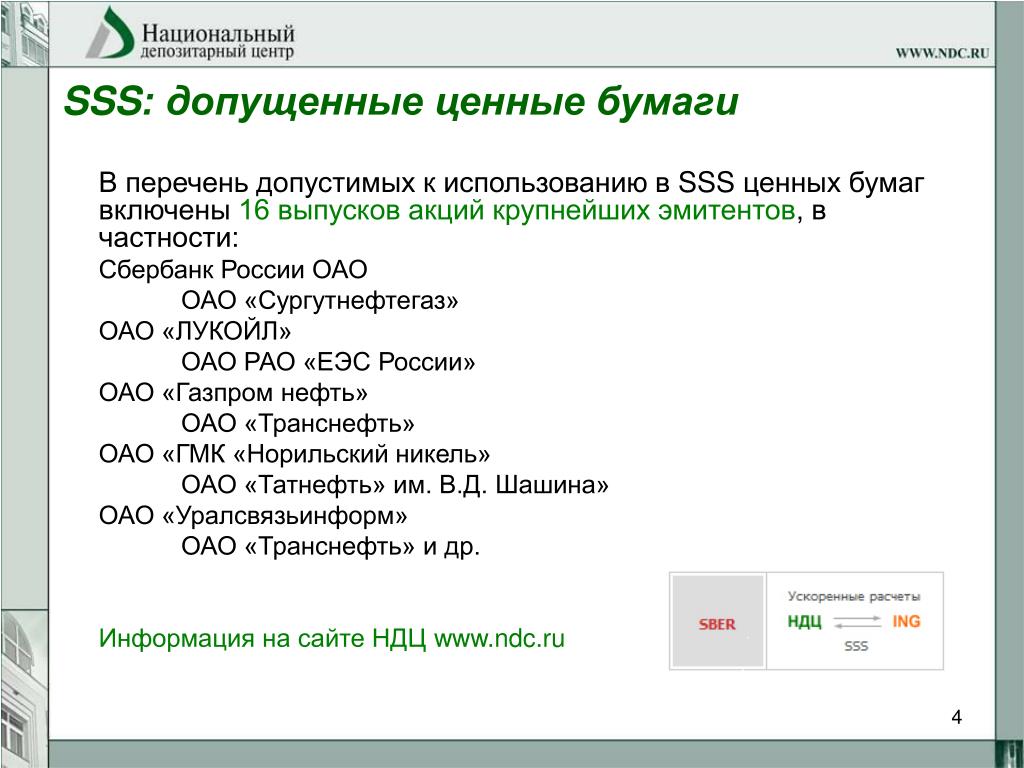Select the line 'ОАО РАО «ЕЭС России»'
The height and width of the screenshot is (768, 1024).
pyautogui.click(x=328, y=362)
